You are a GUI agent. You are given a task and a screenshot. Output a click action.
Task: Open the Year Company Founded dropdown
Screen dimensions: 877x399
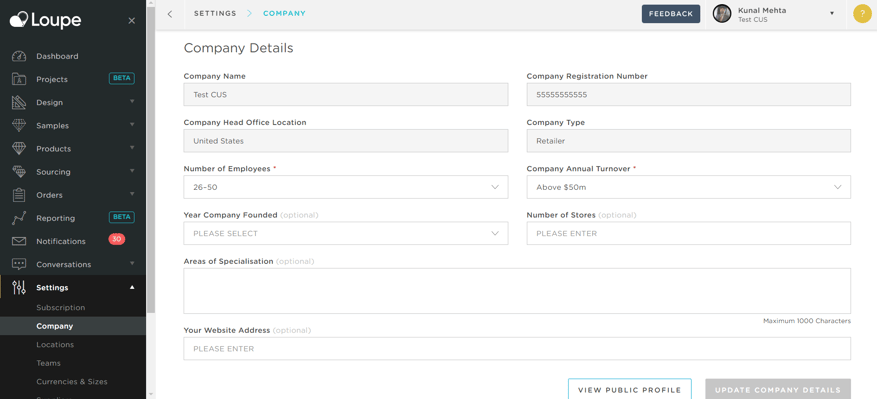tap(346, 233)
